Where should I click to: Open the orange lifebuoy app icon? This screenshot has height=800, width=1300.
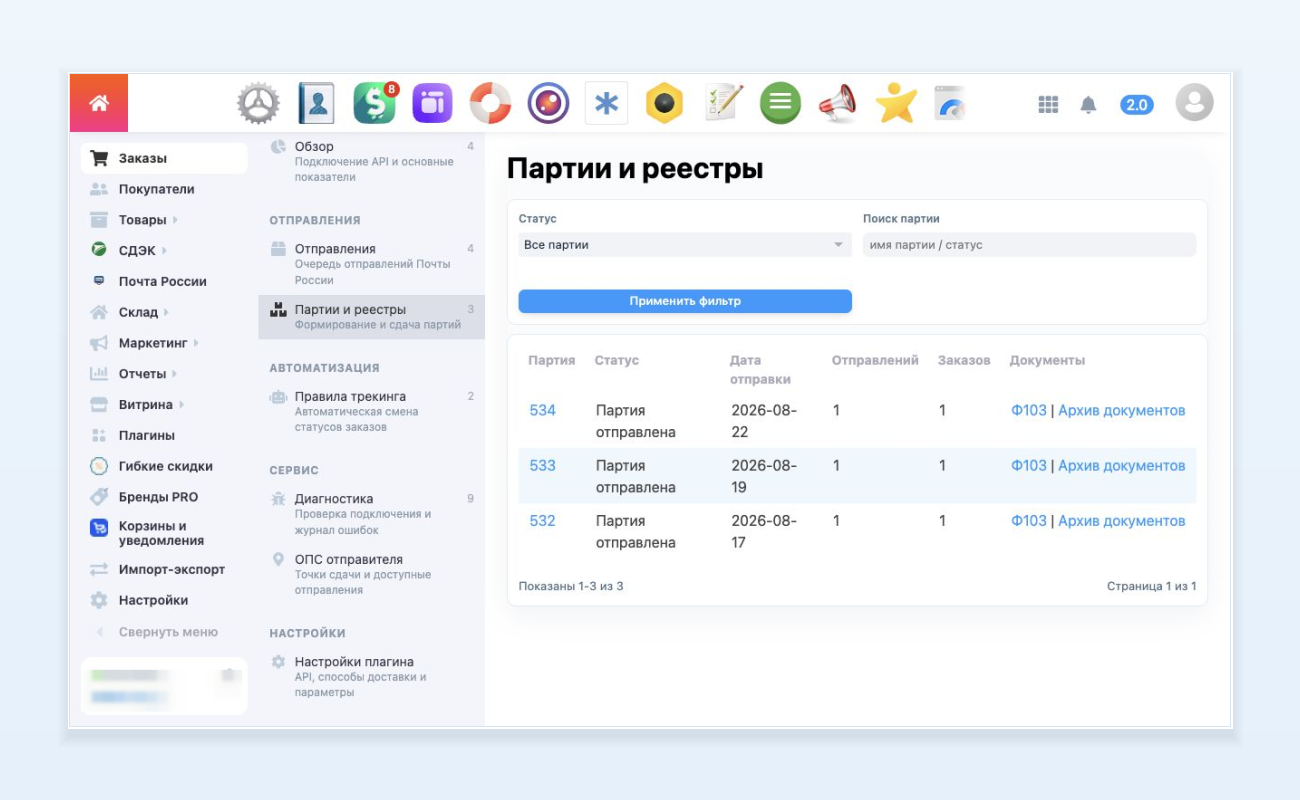[490, 103]
